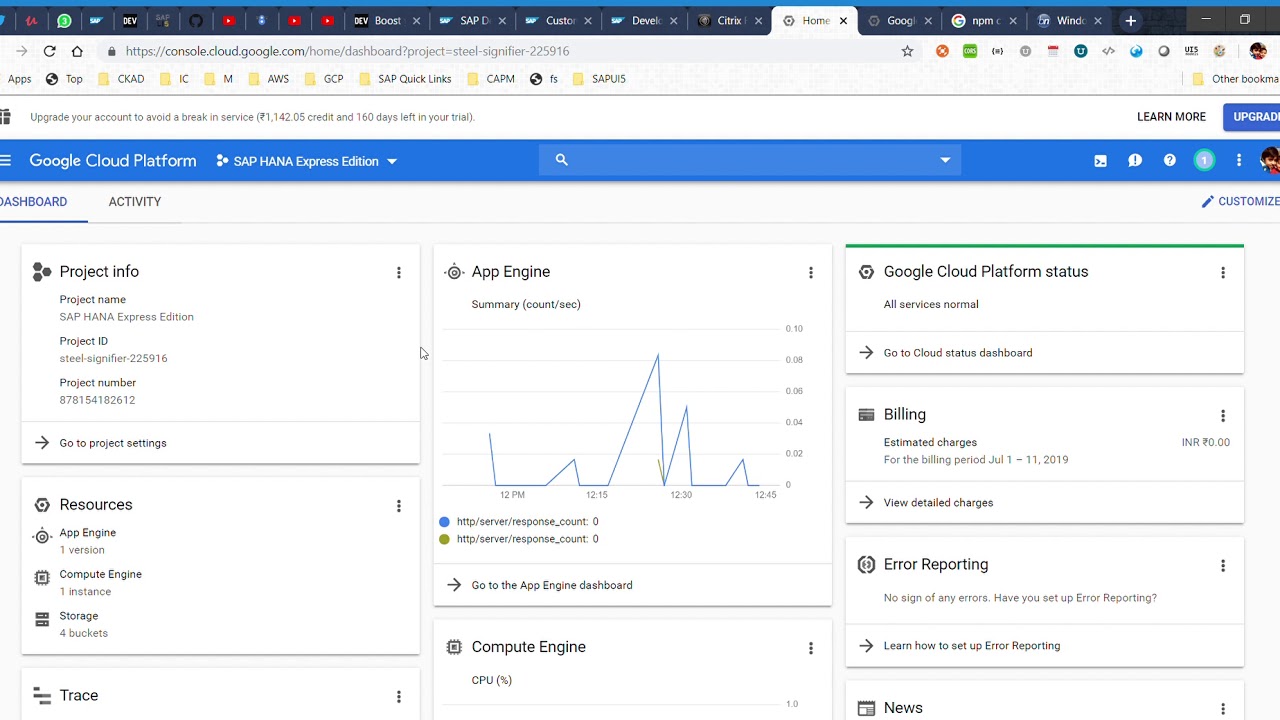Open the SAPUI5 bookmark folder
The height and width of the screenshot is (720, 1280).
click(x=599, y=79)
